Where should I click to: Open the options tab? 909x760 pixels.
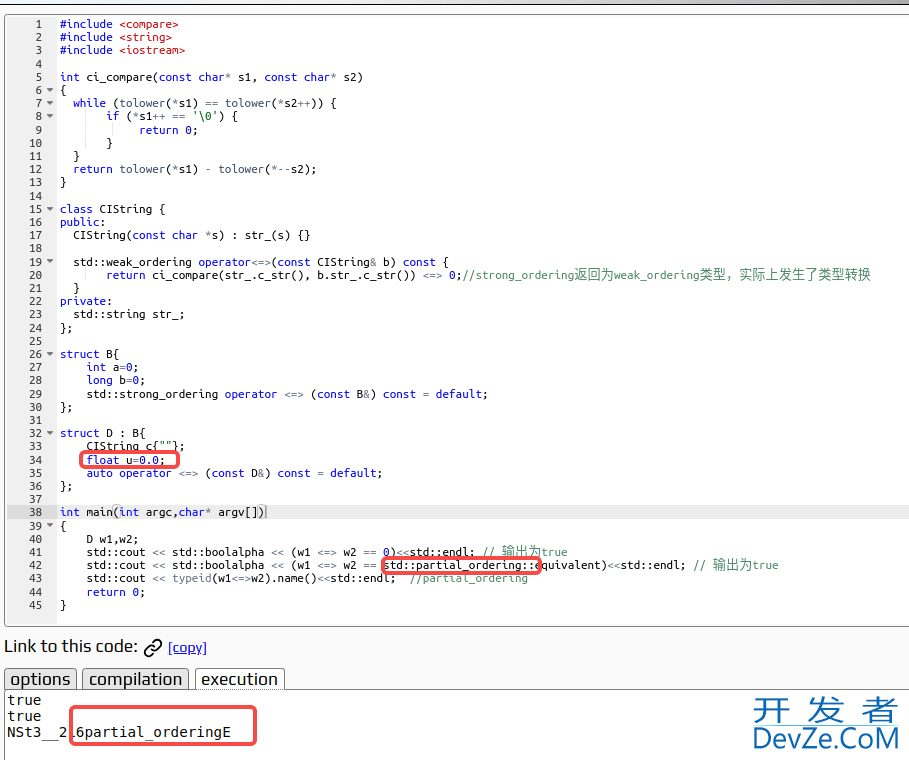[40, 679]
